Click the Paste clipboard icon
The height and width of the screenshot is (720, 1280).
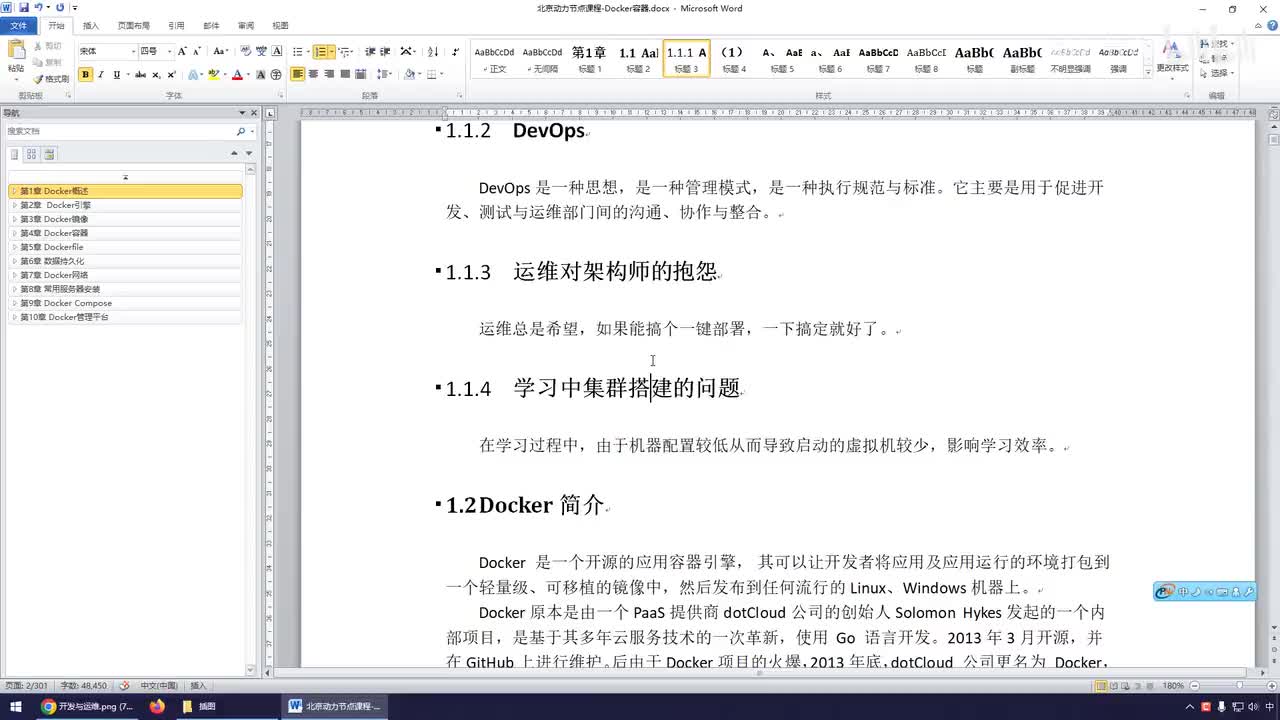point(16,50)
